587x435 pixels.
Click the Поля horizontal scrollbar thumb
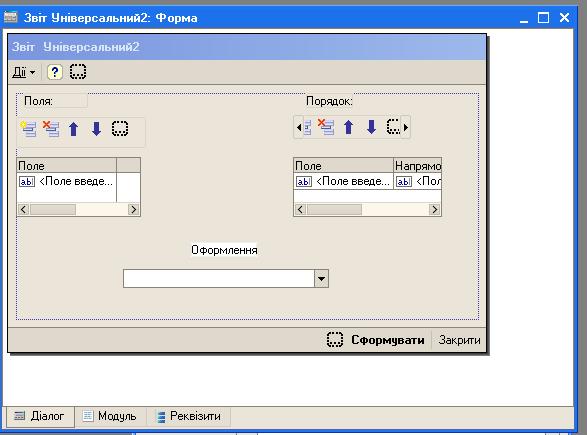pyautogui.click(x=53, y=210)
